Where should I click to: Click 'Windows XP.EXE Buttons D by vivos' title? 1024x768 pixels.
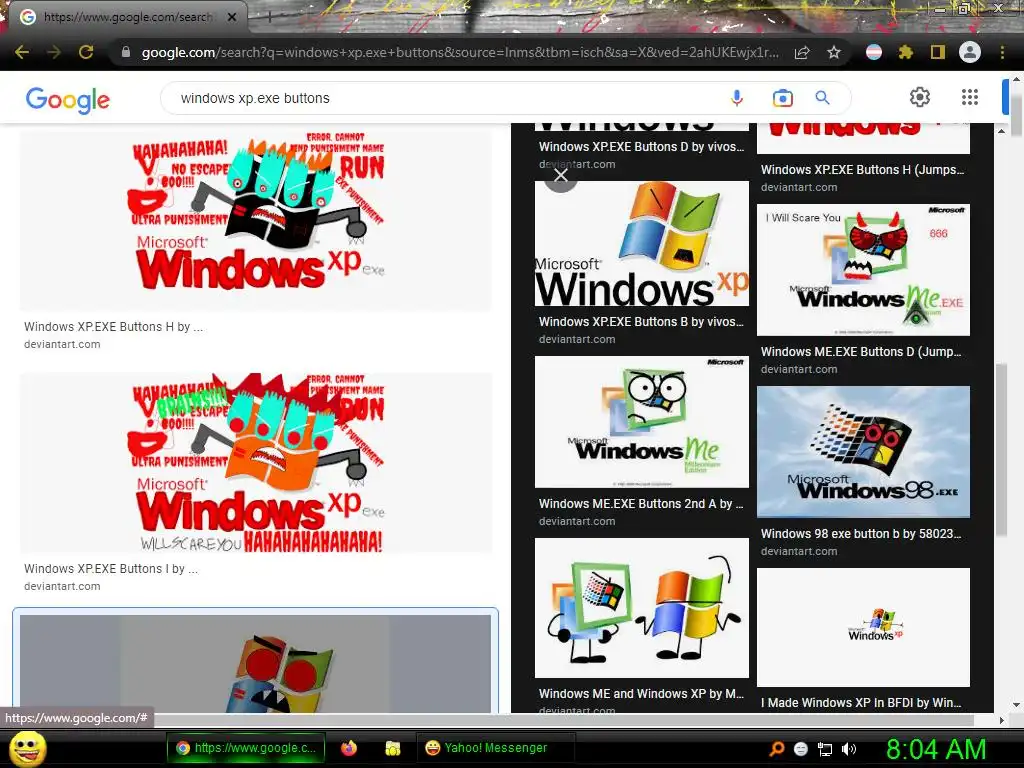(x=641, y=147)
